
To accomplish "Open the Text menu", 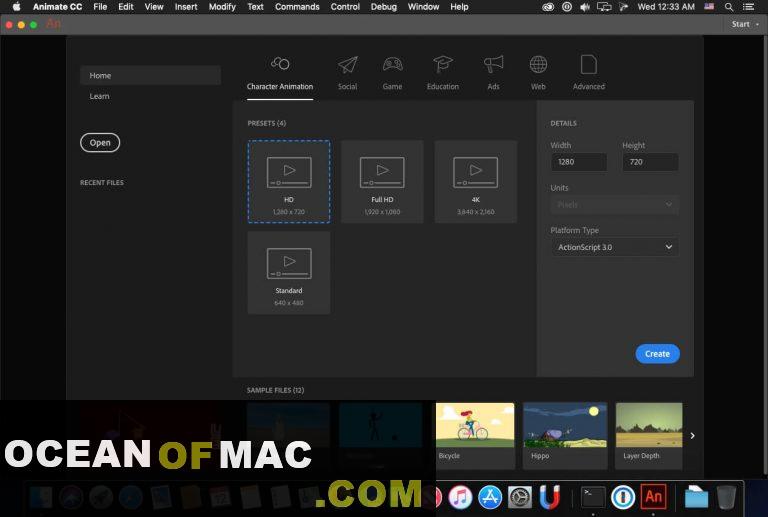I will pyautogui.click(x=255, y=7).
